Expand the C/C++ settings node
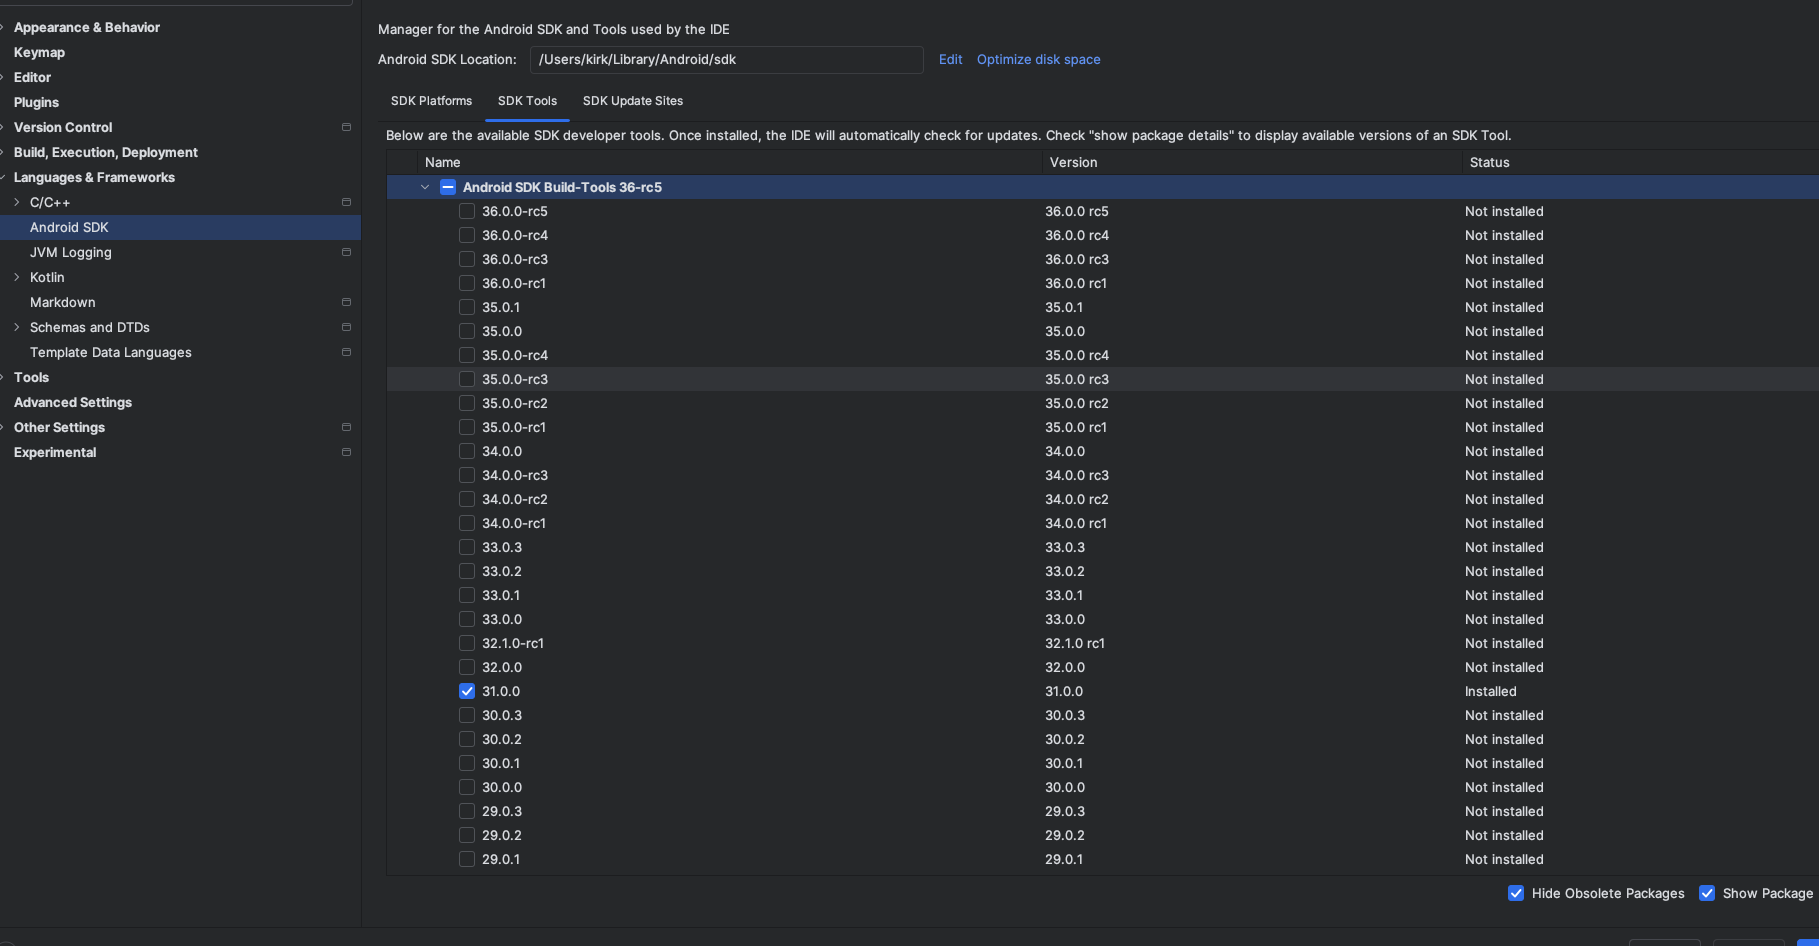This screenshot has height=946, width=1819. pos(17,202)
